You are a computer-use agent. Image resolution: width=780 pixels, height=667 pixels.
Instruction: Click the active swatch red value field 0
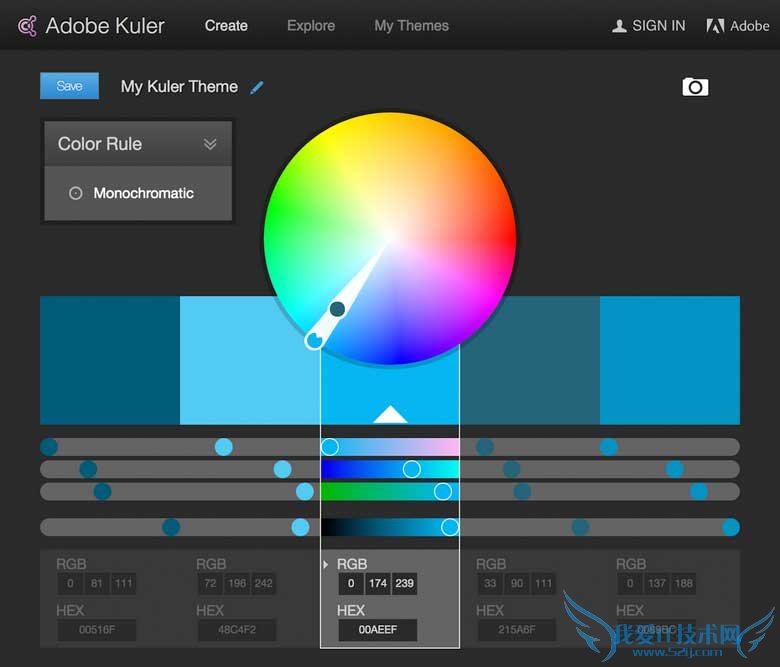(x=351, y=583)
